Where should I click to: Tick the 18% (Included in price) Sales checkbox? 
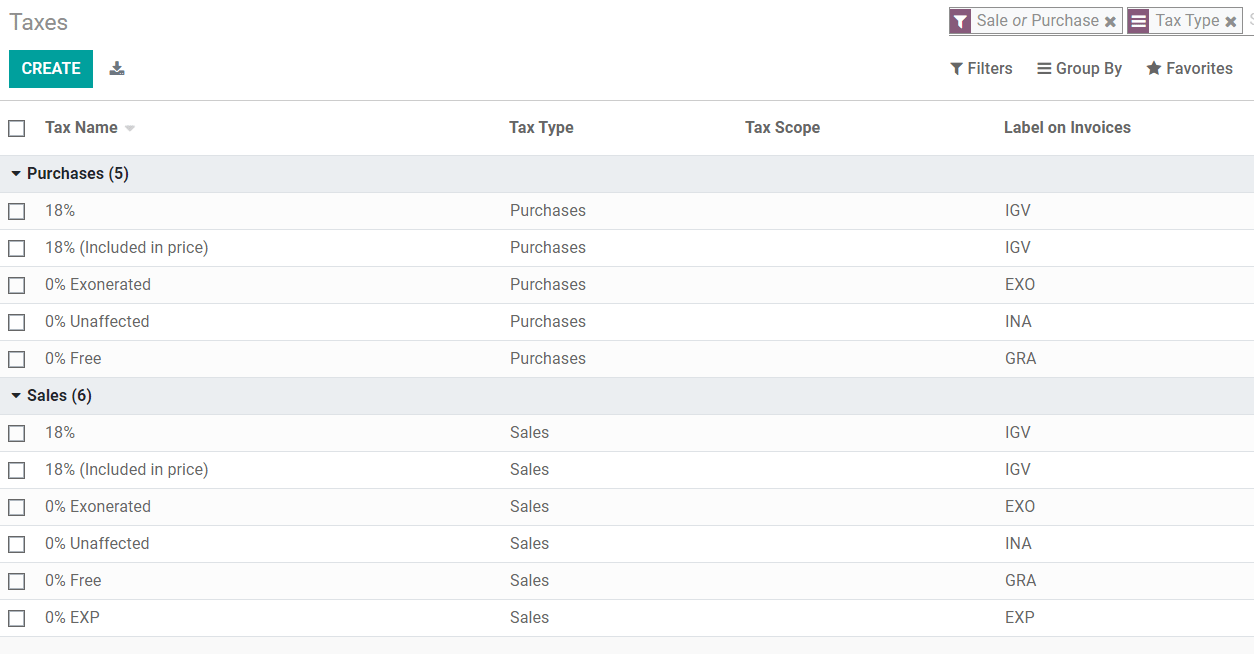pyautogui.click(x=17, y=470)
